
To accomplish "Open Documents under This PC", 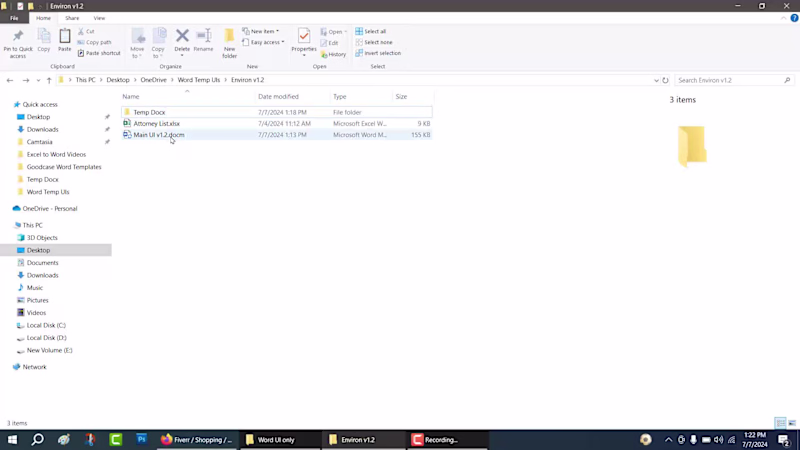I will coord(42,263).
